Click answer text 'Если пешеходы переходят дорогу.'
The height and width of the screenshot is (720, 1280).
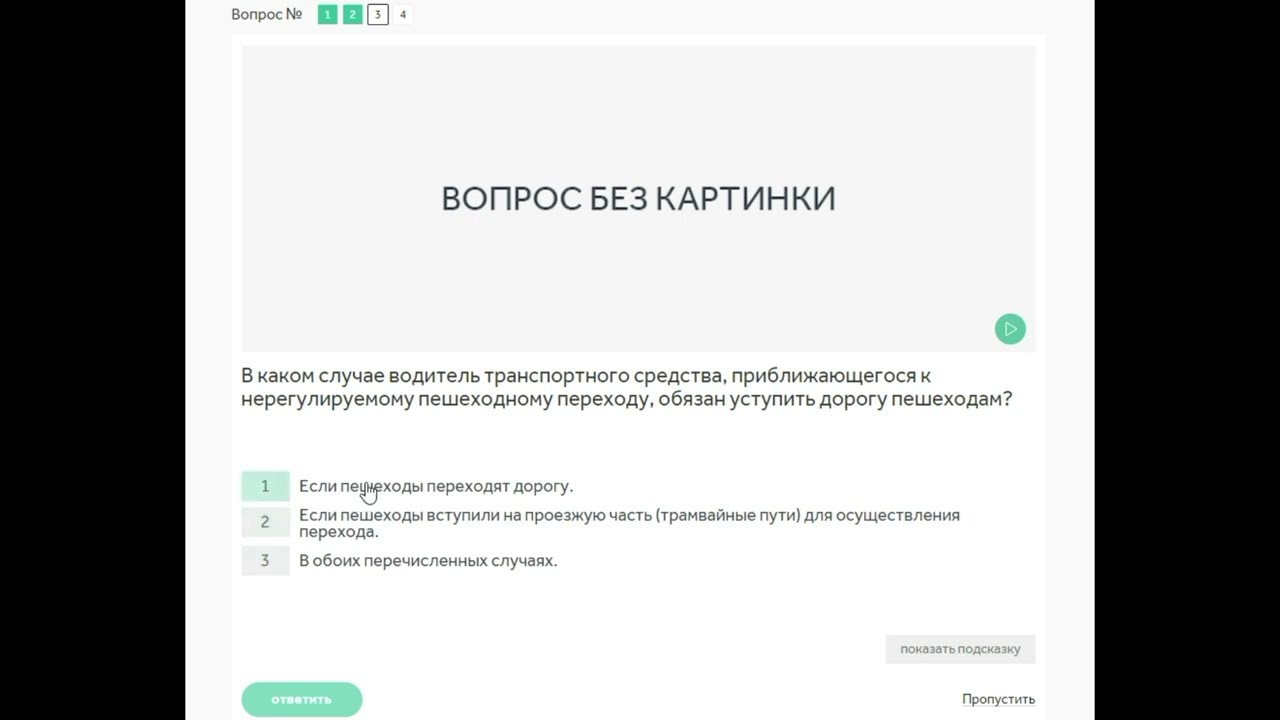436,486
